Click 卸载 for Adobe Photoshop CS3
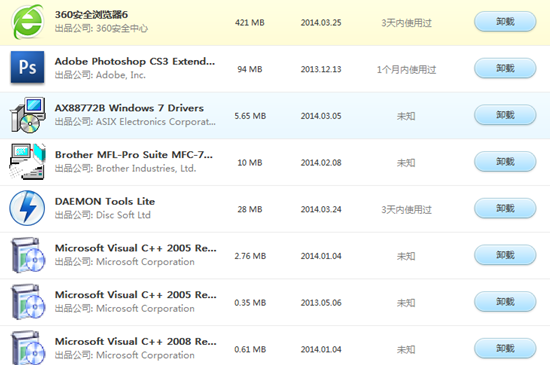Viewport: 550px width, 371px height. point(505,68)
